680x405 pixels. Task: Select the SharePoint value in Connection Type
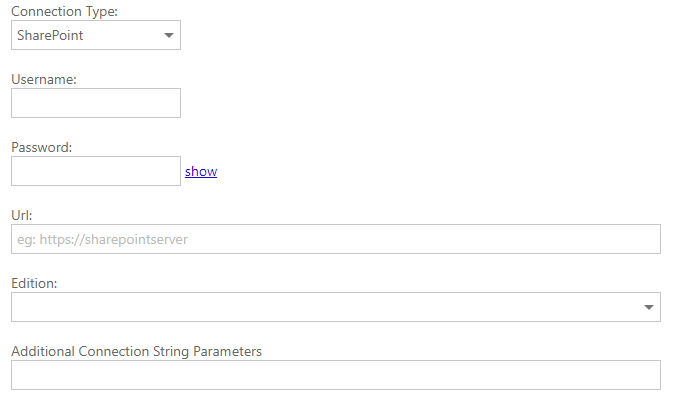point(50,35)
